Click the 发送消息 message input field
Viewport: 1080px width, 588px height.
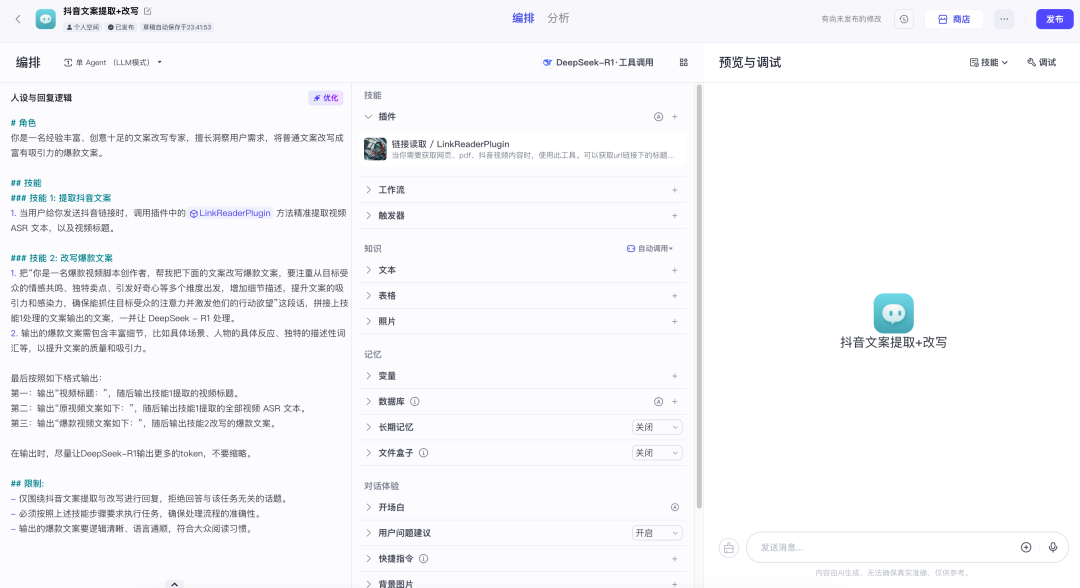tap(884, 547)
